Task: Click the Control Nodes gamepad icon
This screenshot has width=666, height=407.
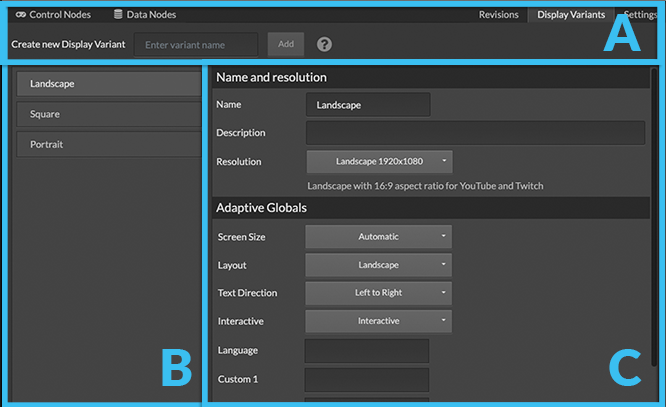Action: pyautogui.click(x=20, y=14)
